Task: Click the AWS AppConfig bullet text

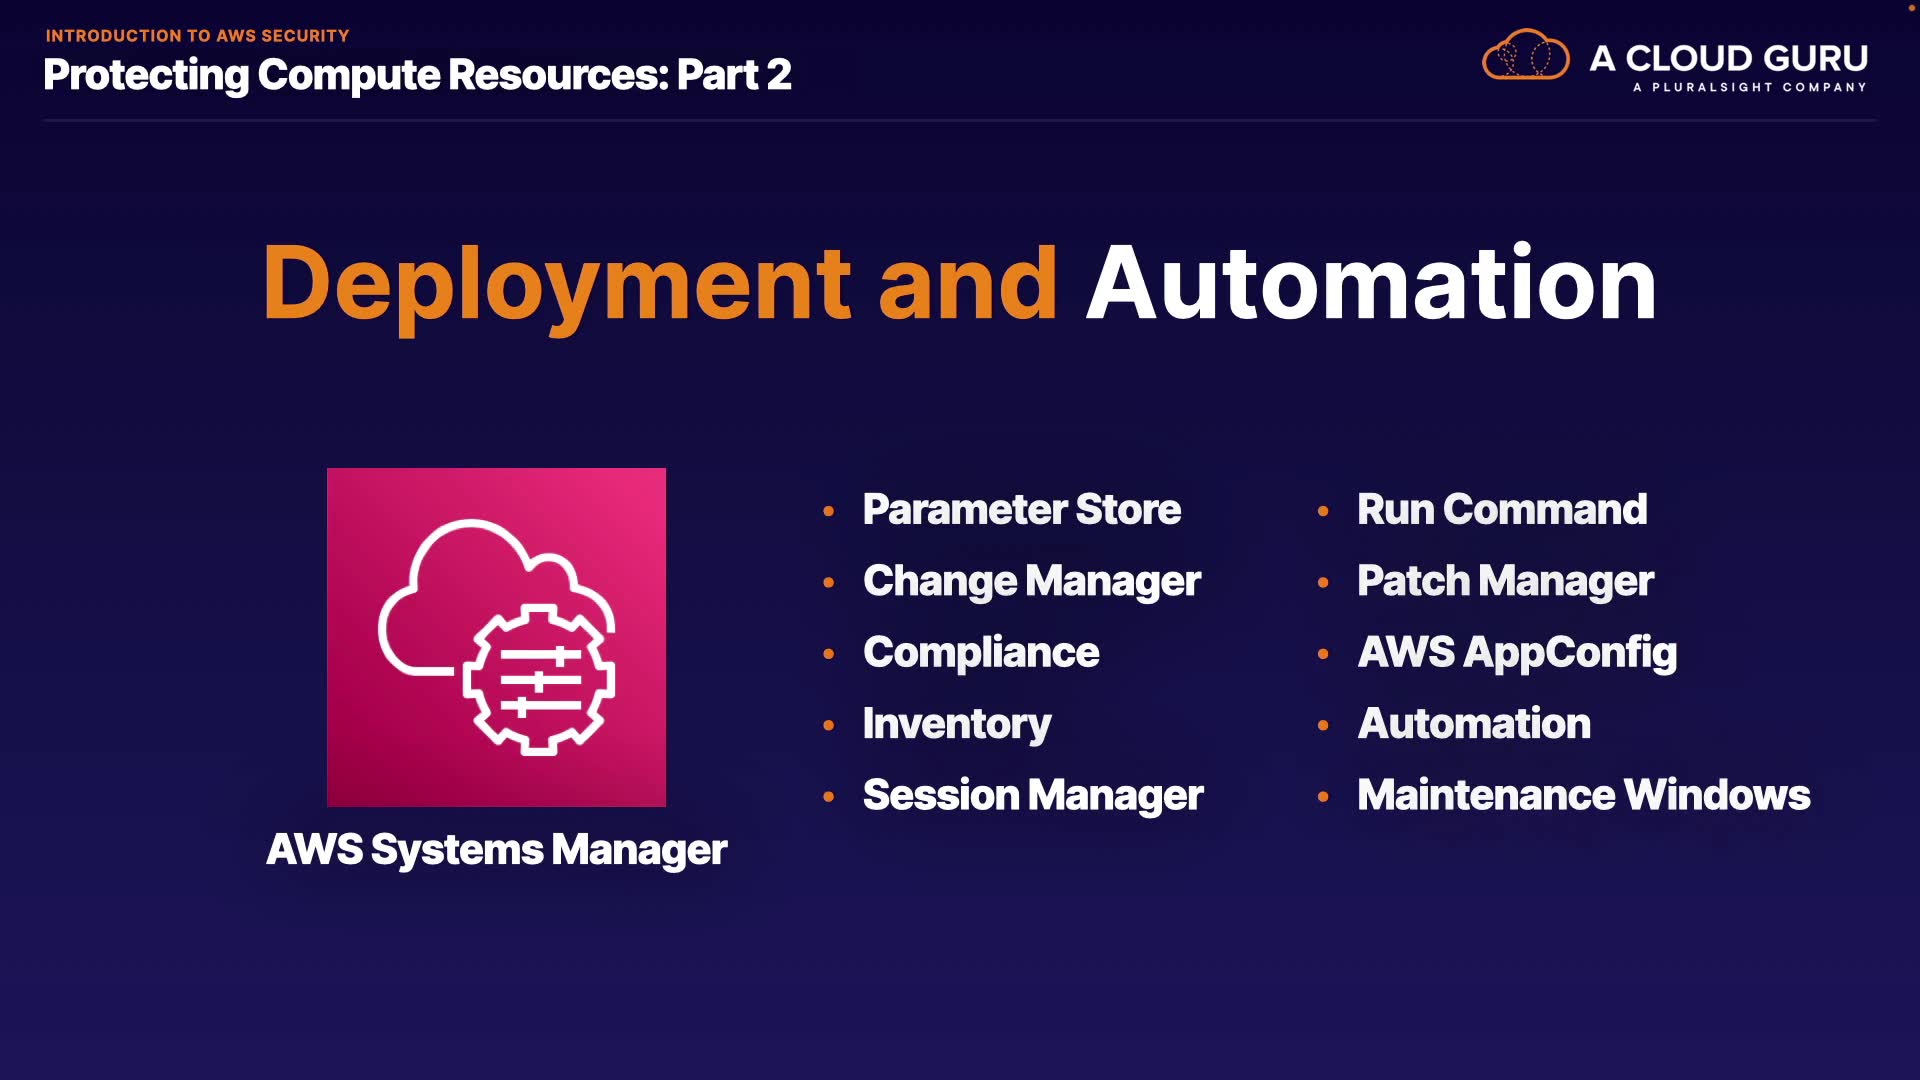Action: [1516, 653]
